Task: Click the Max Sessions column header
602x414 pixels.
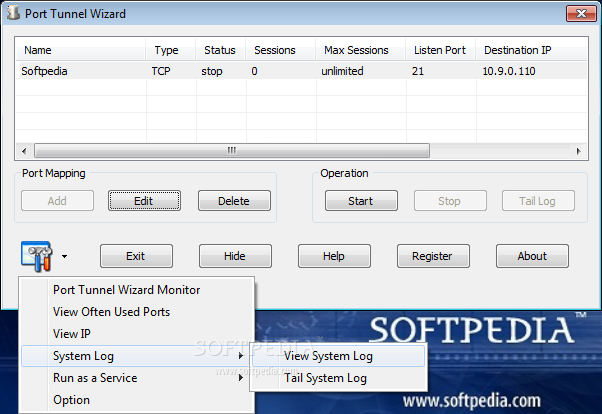Action: point(361,50)
